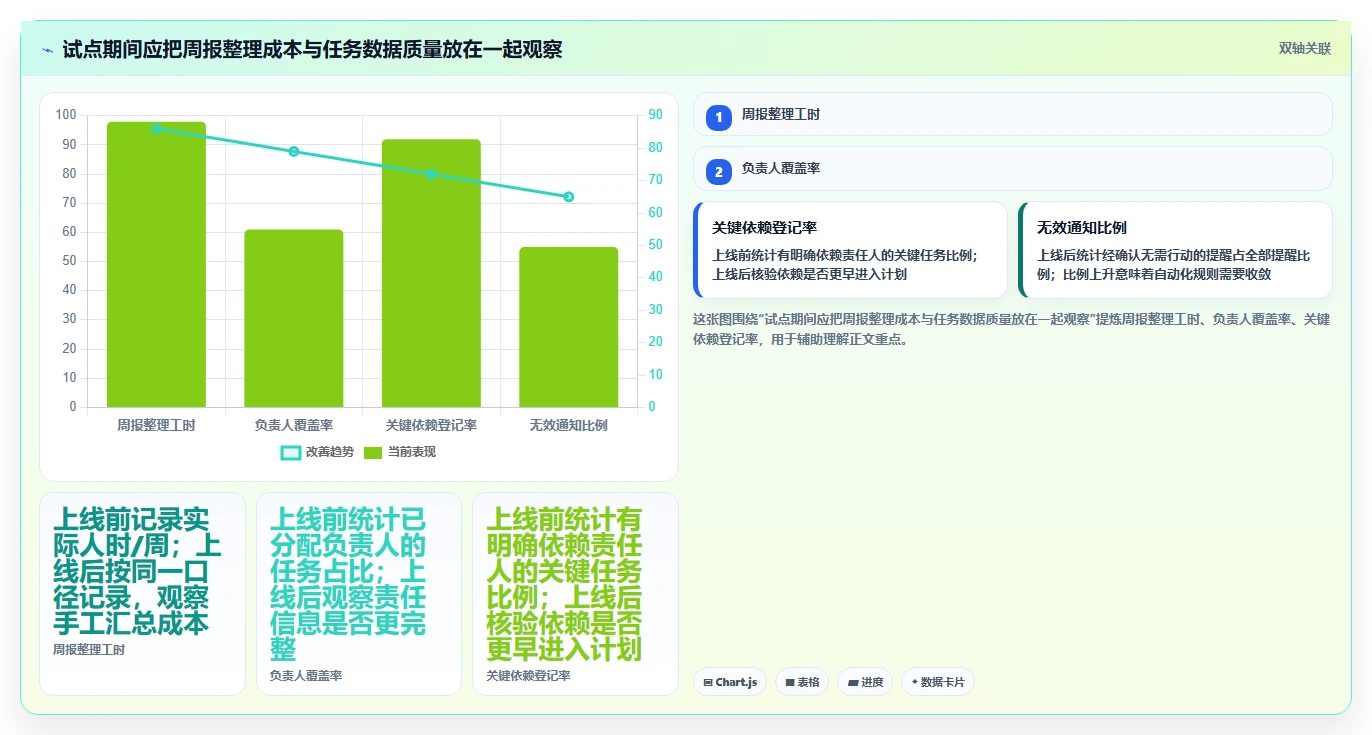Toggle the 当前表现 legend swatch
Screen dimensions: 1372x735
click(x=373, y=452)
